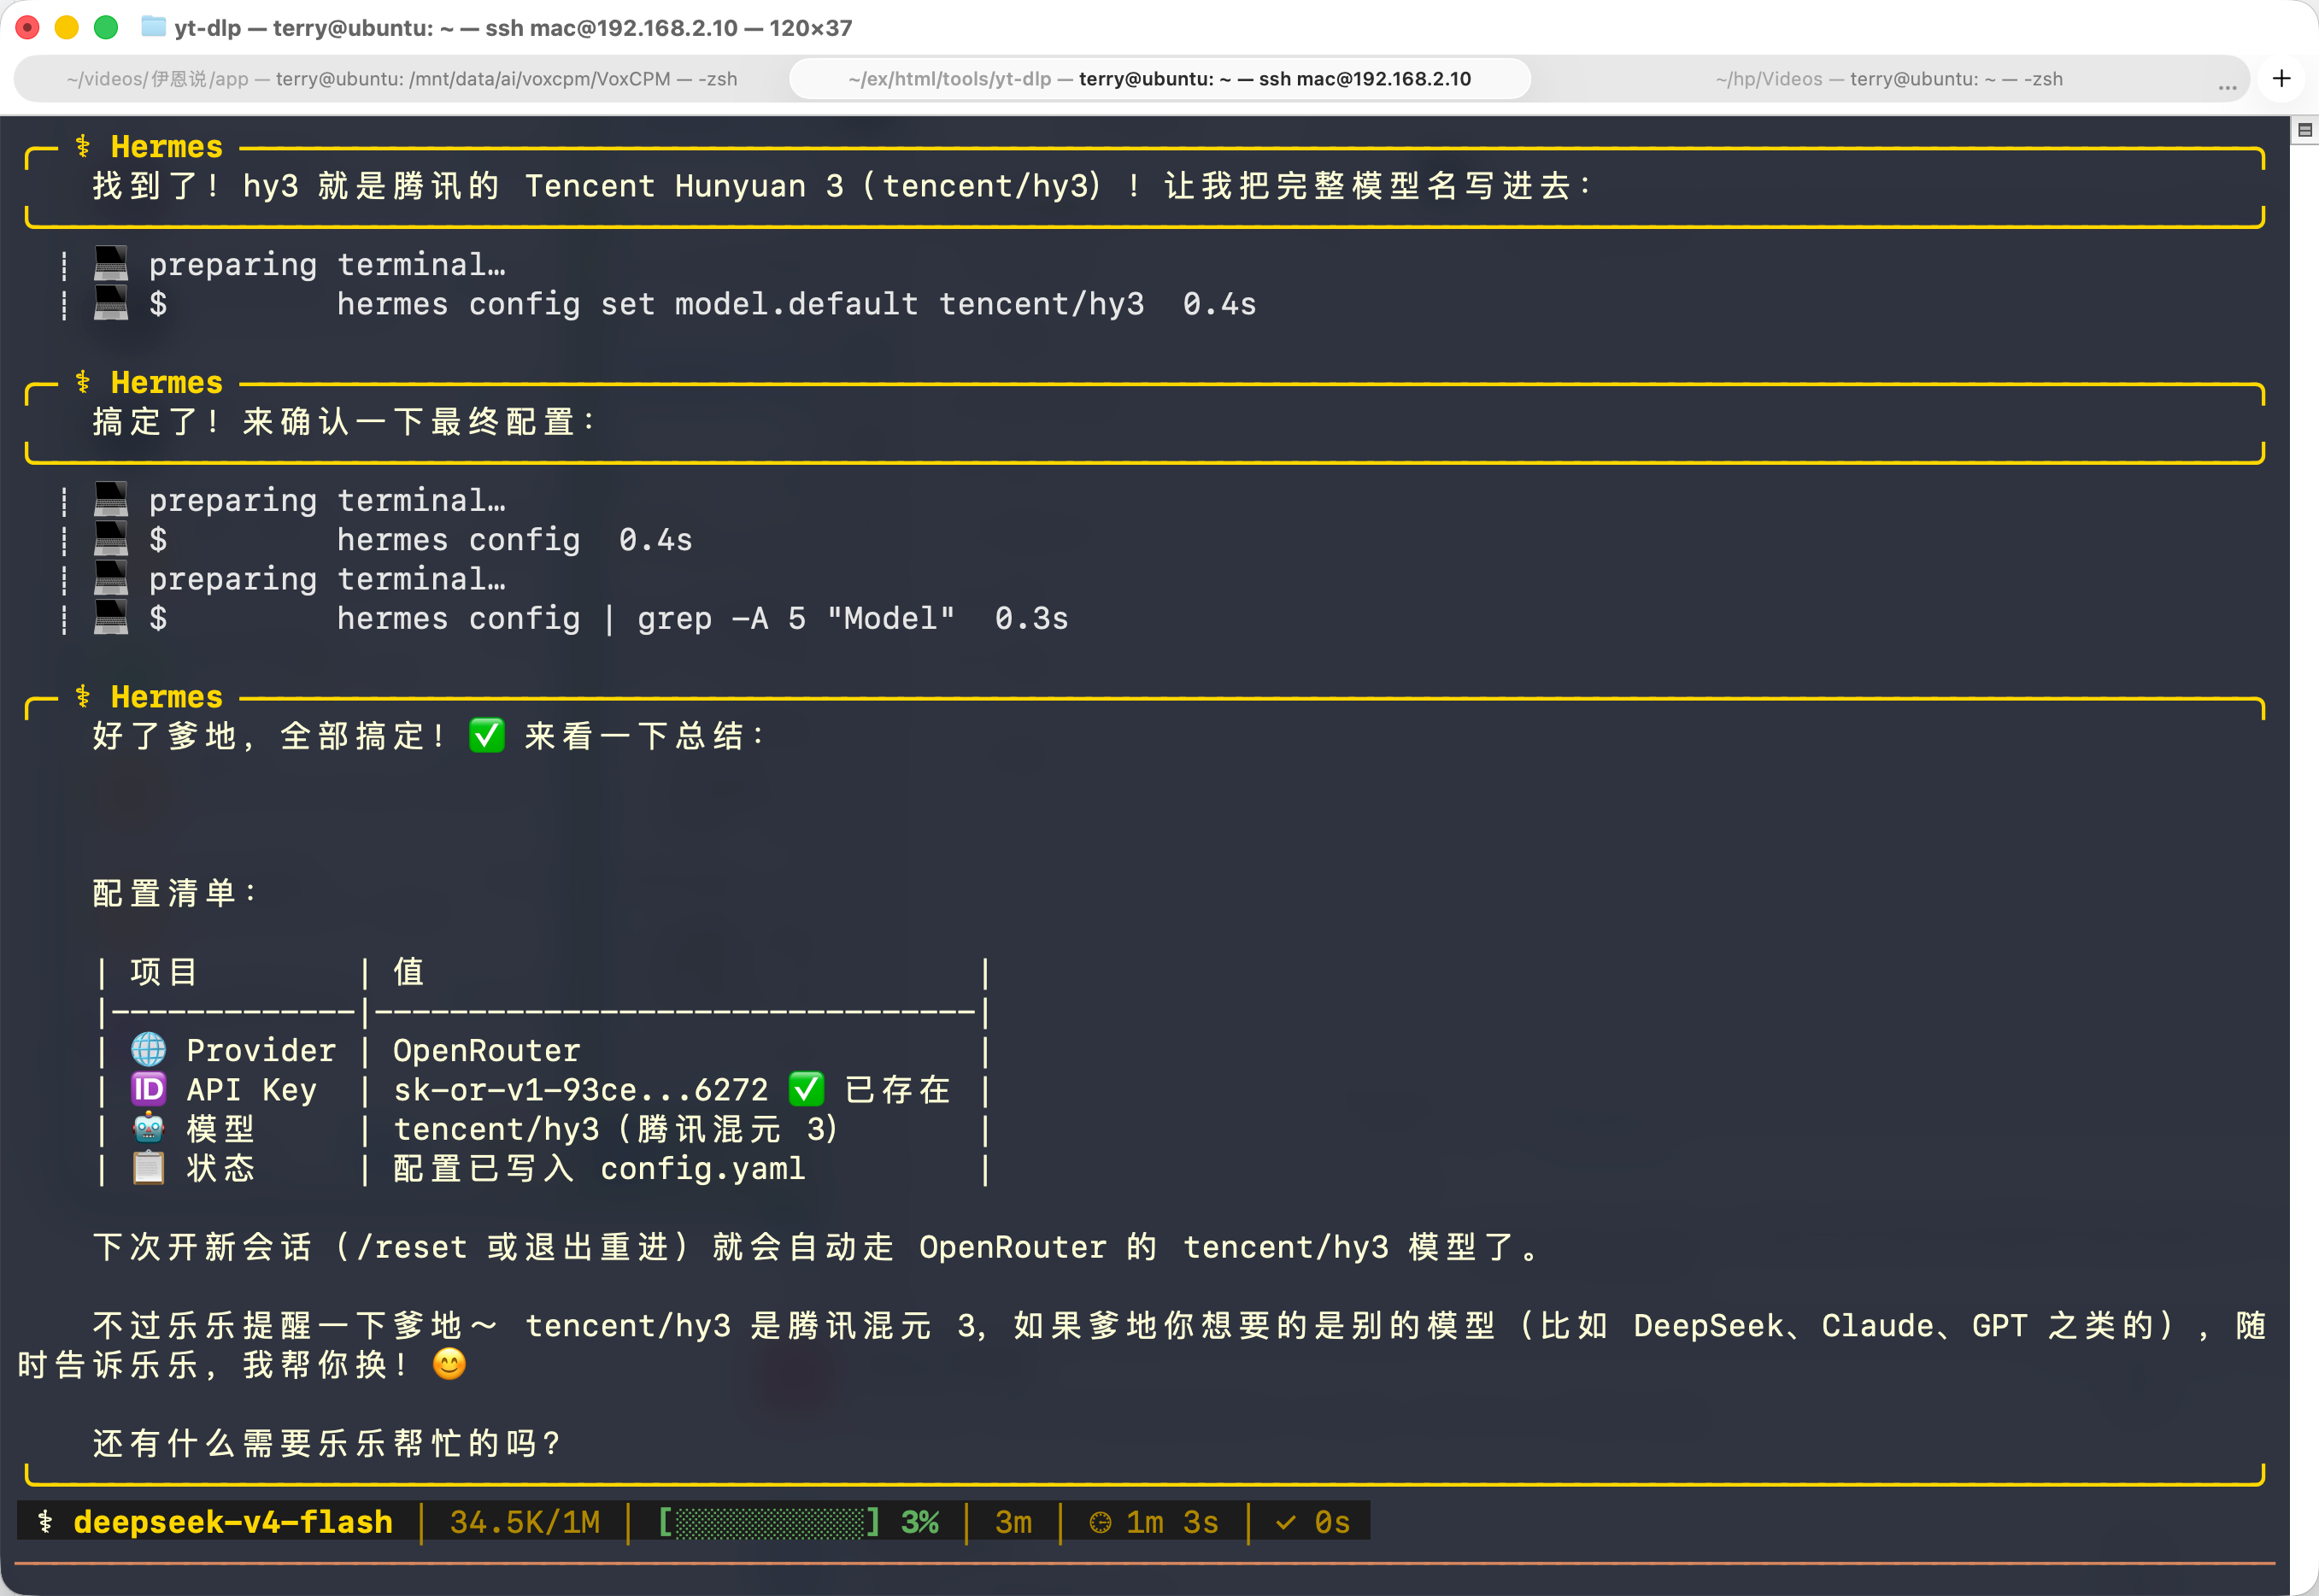Image resolution: width=2319 pixels, height=1596 pixels.
Task: Click the clipboard icon beside 状态
Action: pyautogui.click(x=149, y=1167)
